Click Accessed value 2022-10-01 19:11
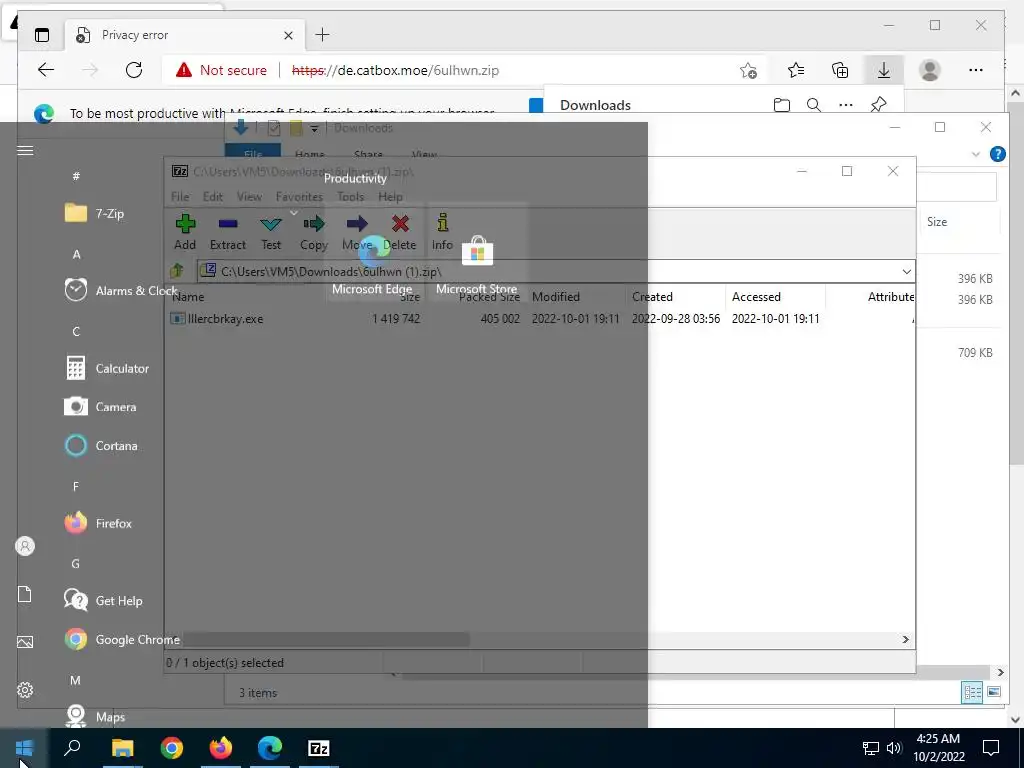 775,319
